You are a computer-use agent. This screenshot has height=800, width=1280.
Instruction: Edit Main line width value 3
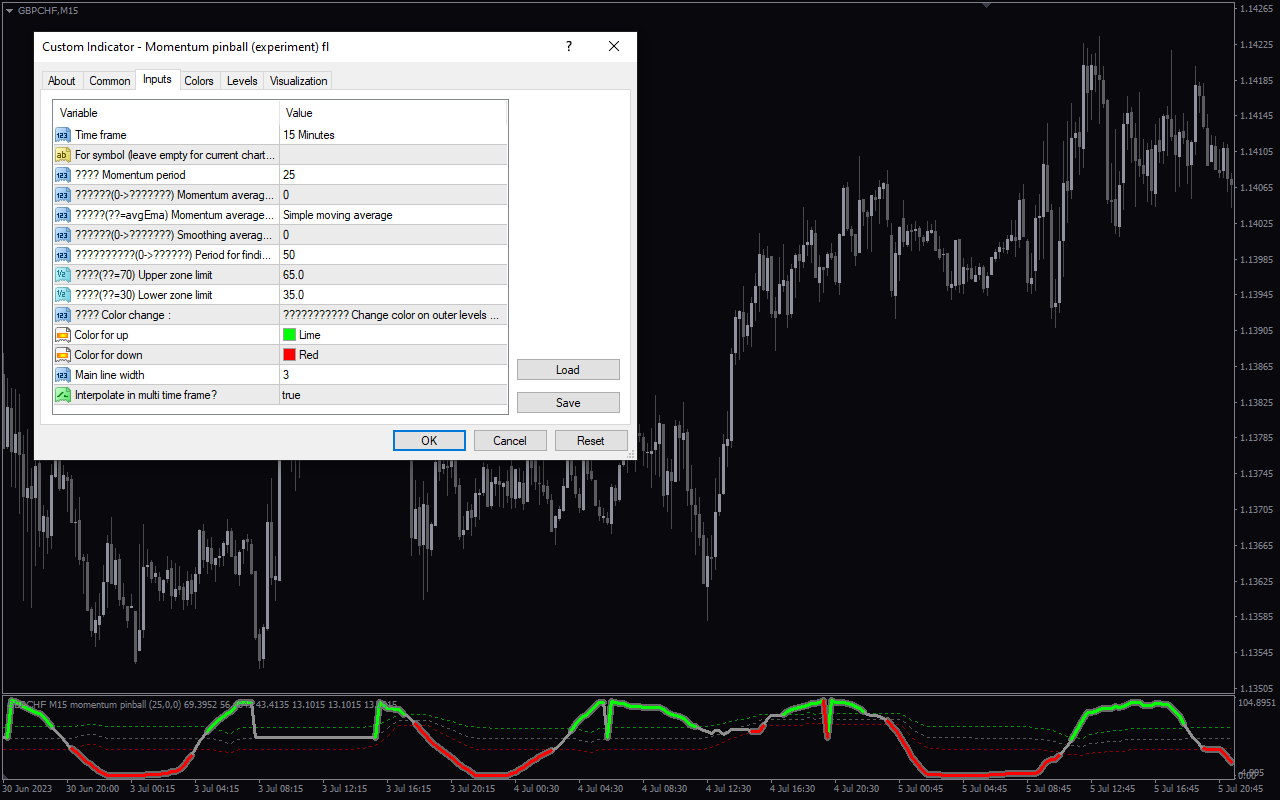pos(393,375)
